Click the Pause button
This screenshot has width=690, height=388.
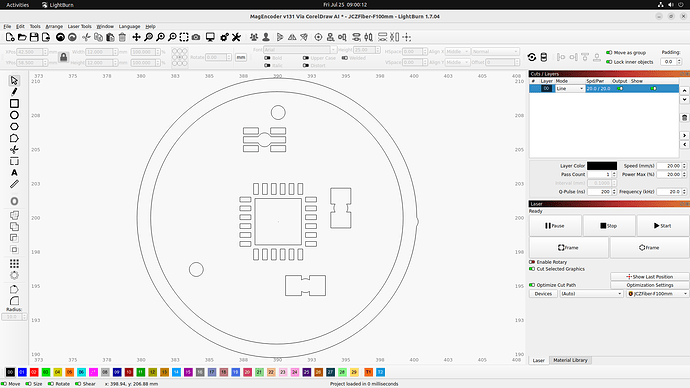click(x=555, y=226)
